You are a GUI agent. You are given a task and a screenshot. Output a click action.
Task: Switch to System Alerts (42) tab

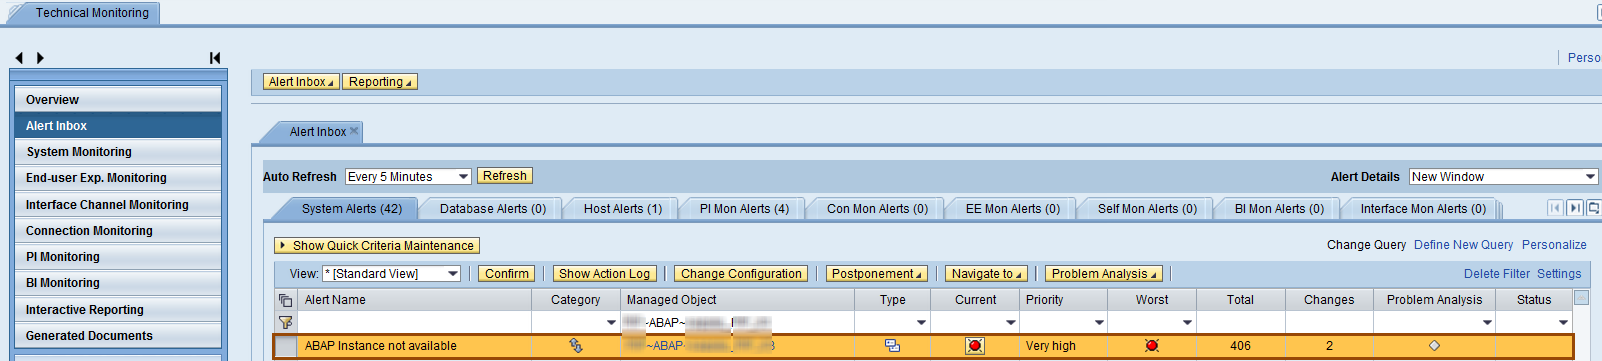[x=351, y=209]
